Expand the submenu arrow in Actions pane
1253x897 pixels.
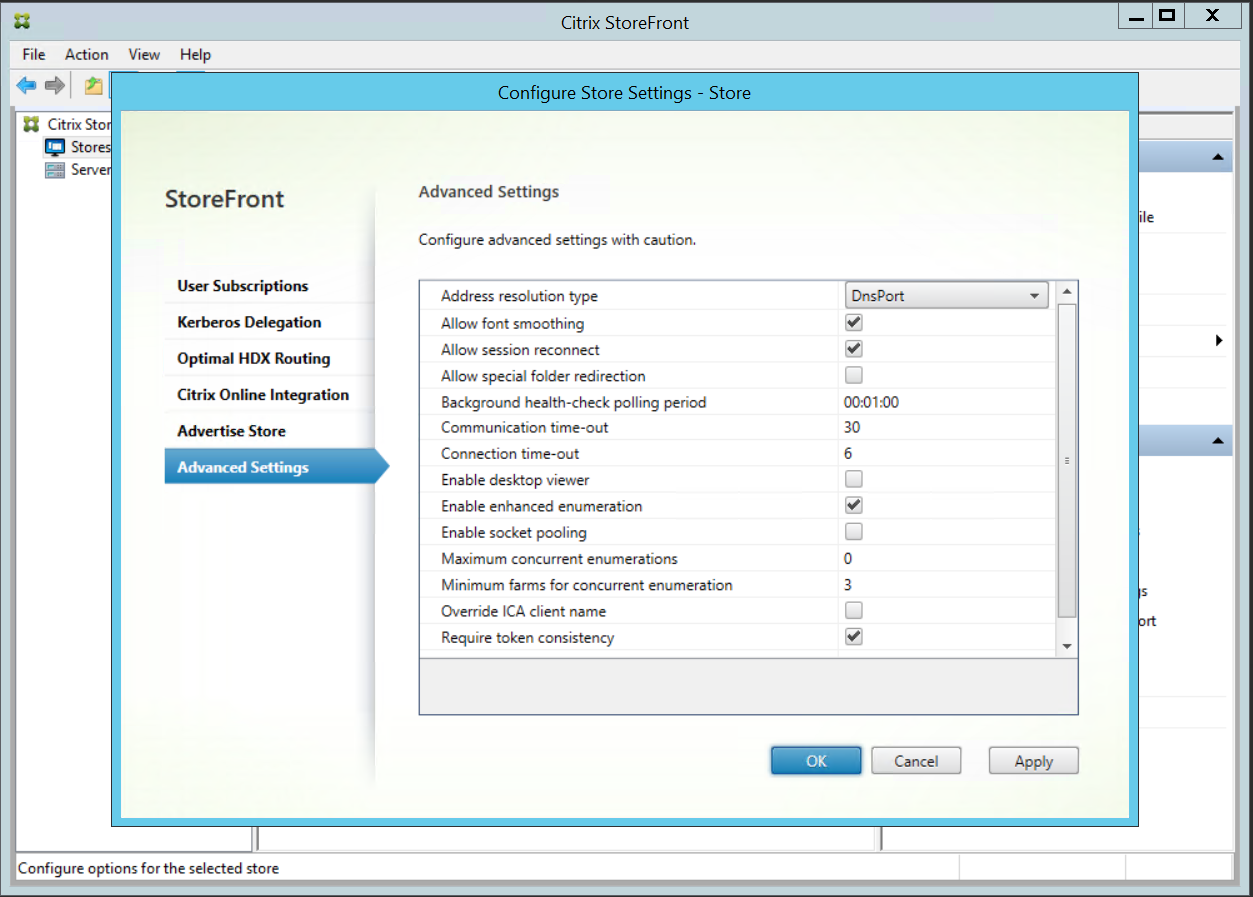pos(1219,341)
